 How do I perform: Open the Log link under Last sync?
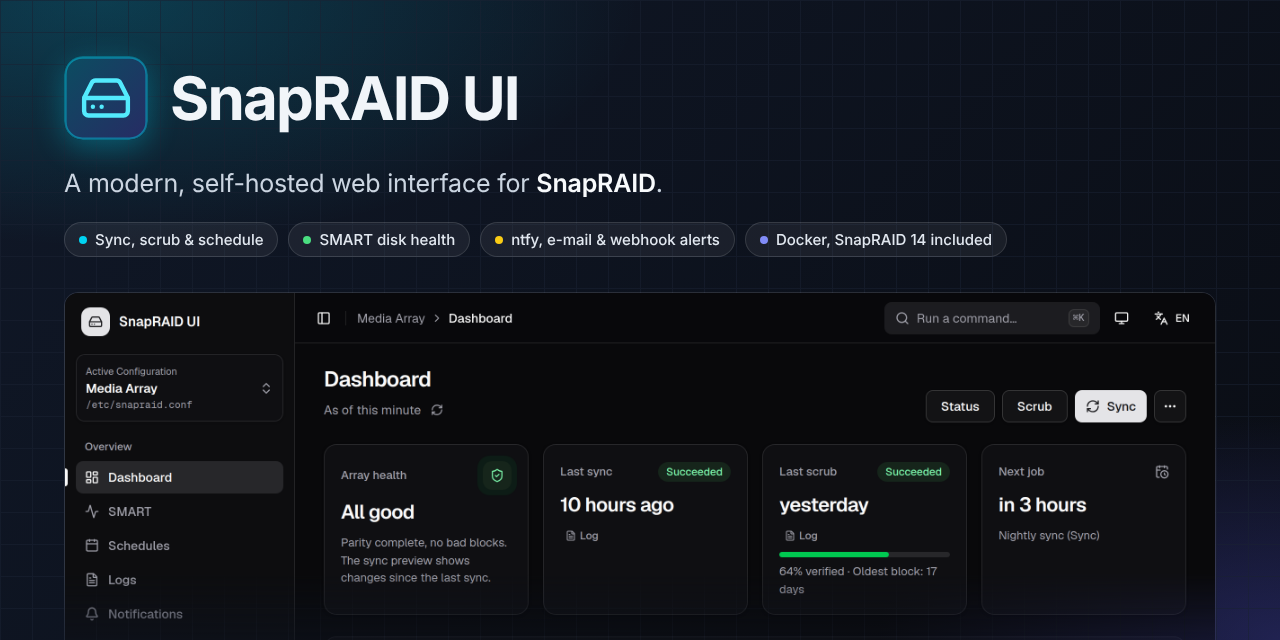tap(582, 536)
